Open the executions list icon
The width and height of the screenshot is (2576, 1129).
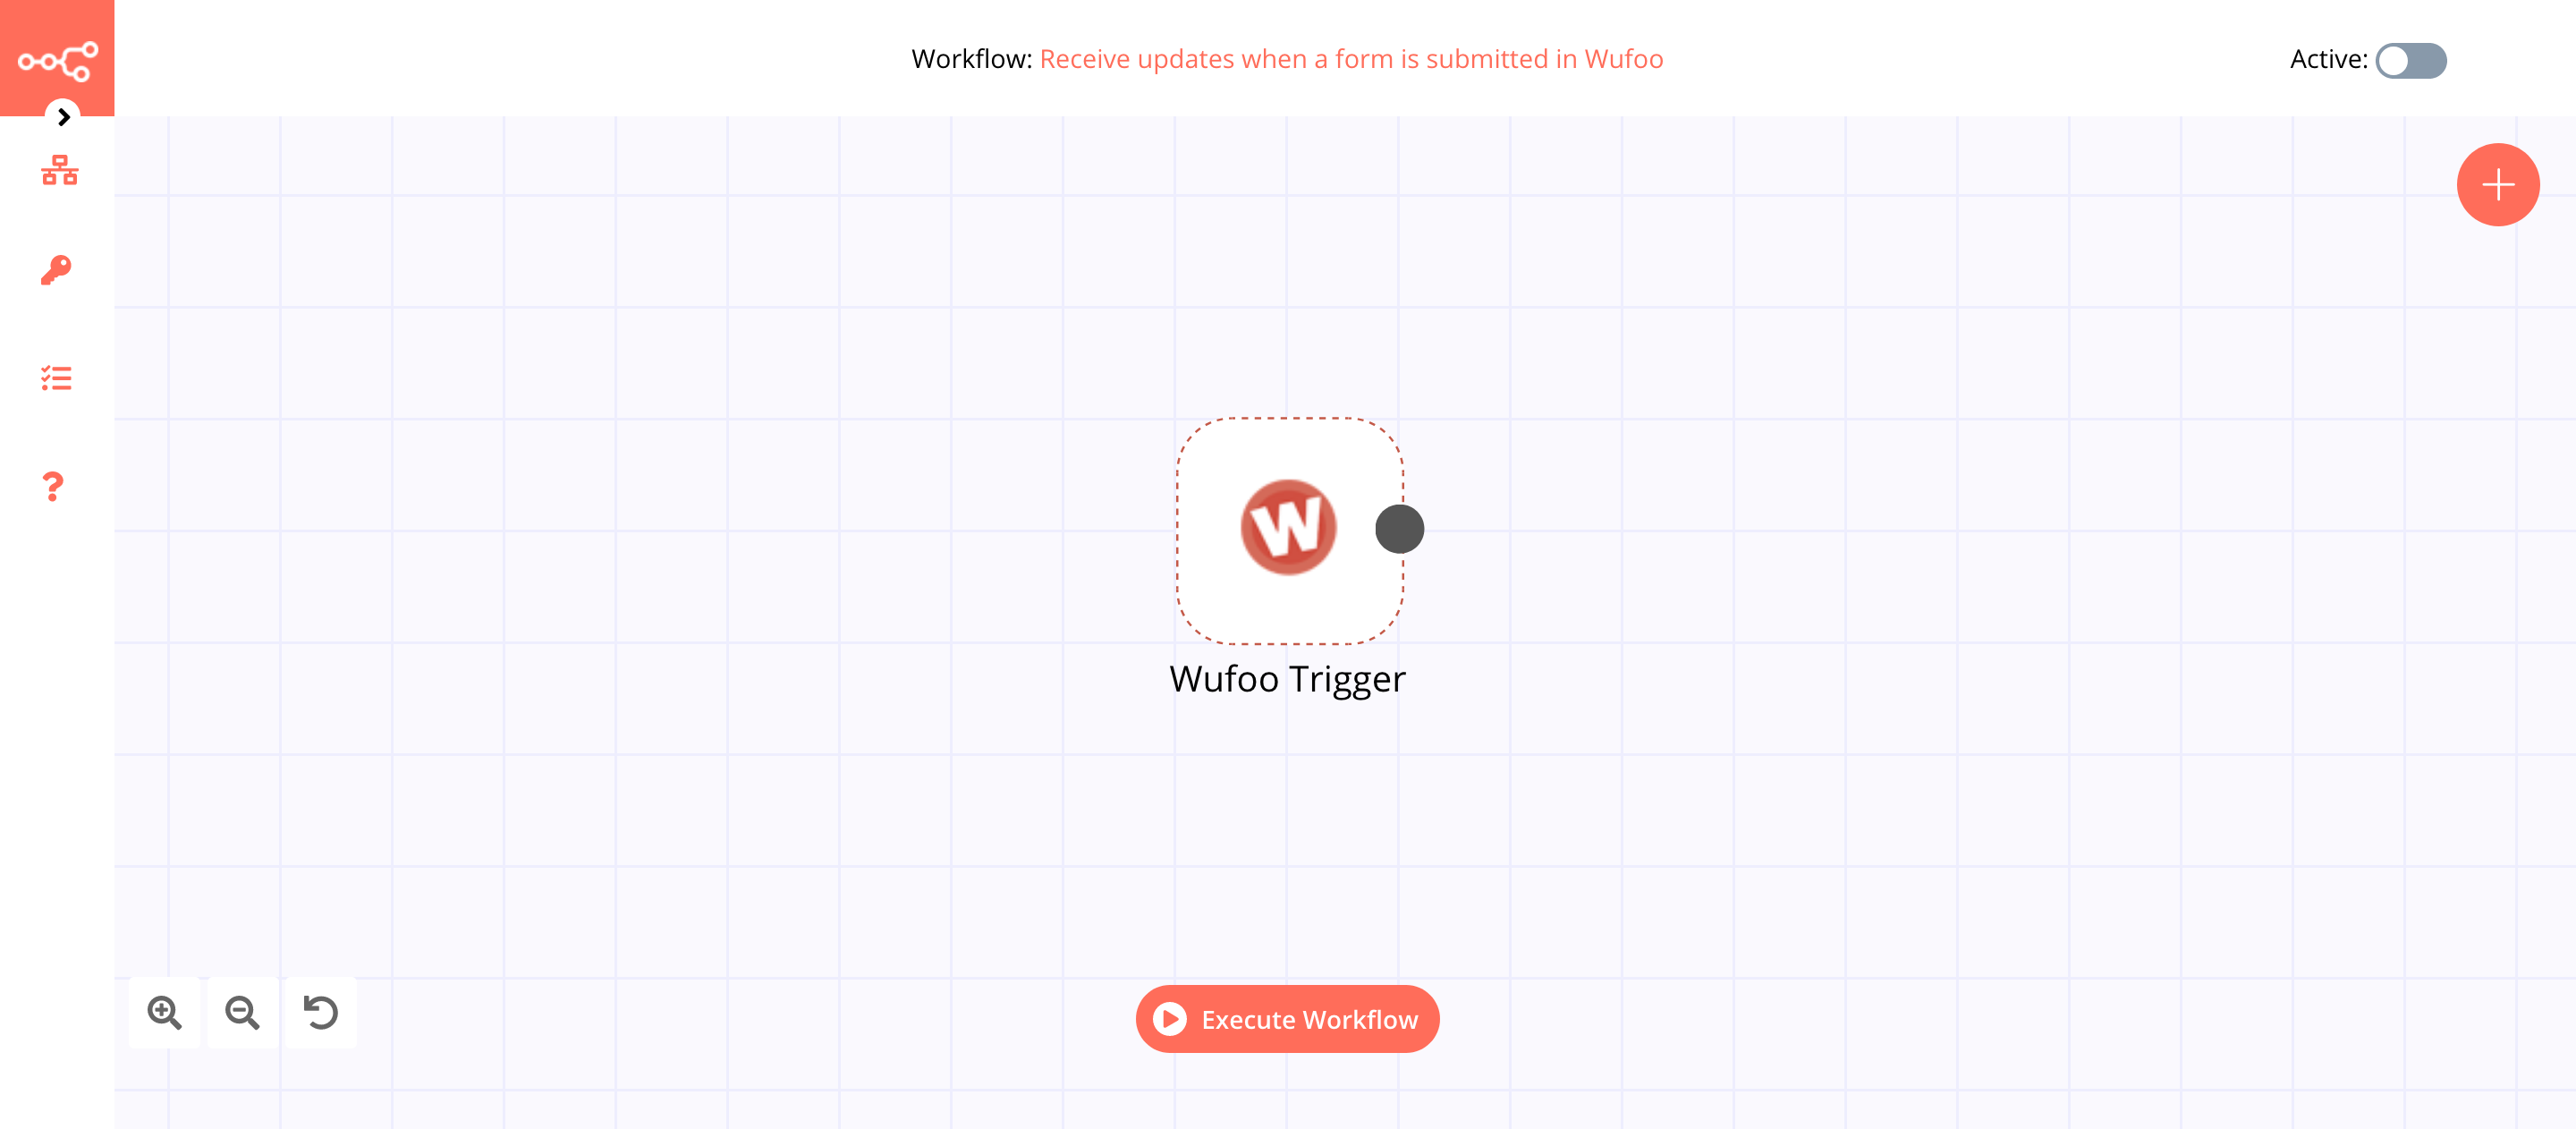[x=57, y=378]
